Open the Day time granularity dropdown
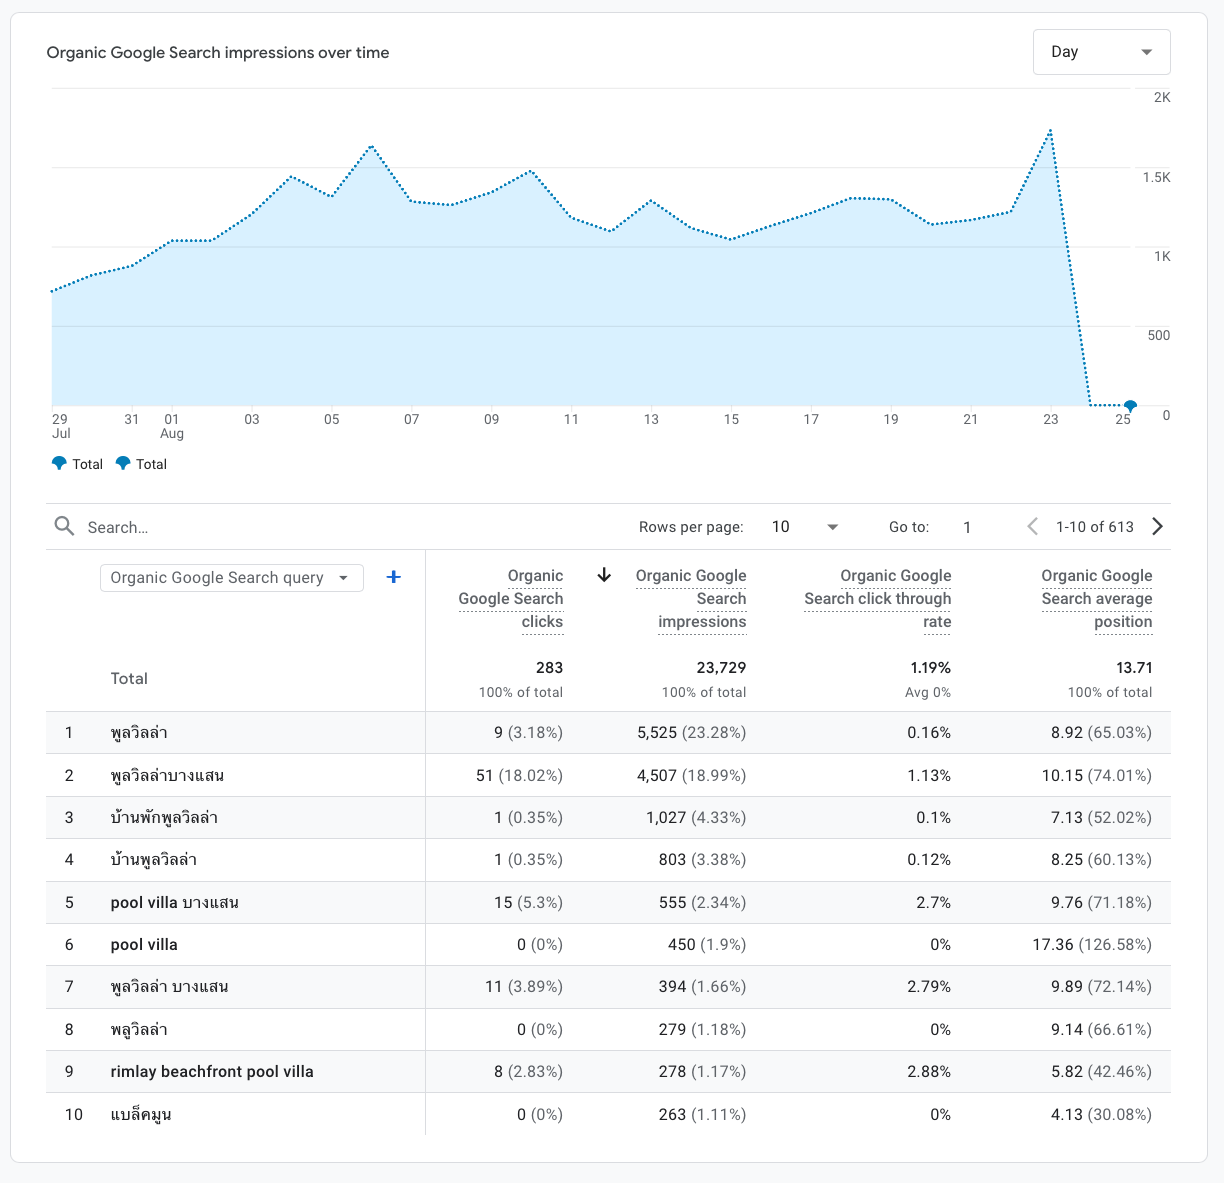Viewport: 1224px width, 1183px height. tap(1101, 51)
